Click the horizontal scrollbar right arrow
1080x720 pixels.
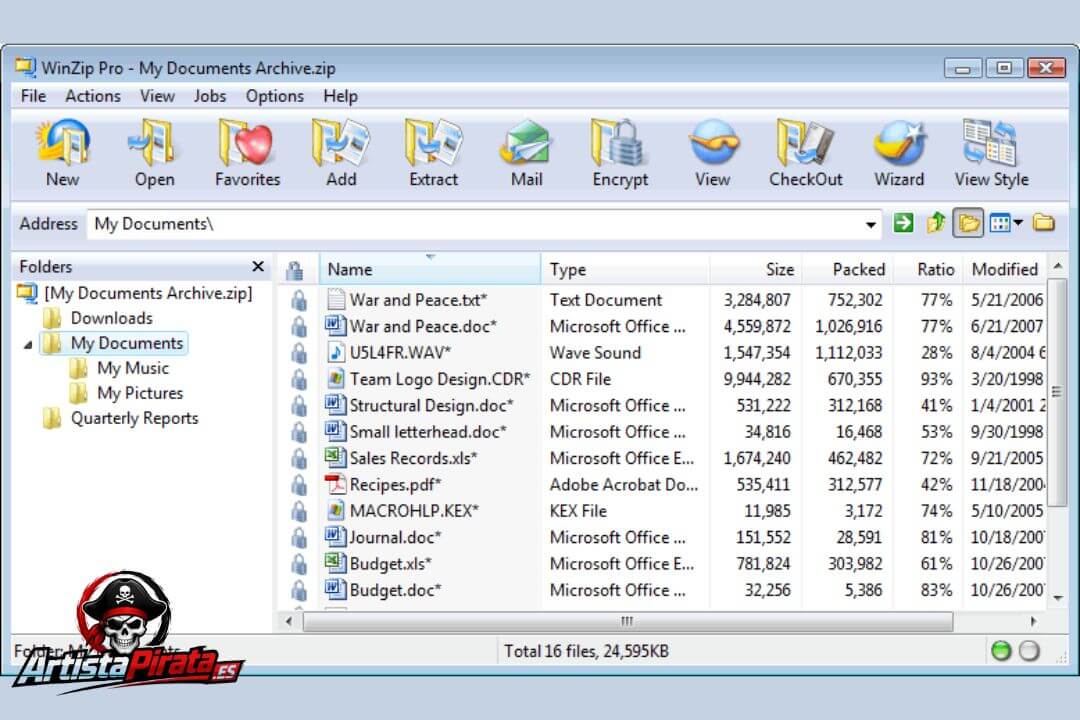click(1033, 621)
